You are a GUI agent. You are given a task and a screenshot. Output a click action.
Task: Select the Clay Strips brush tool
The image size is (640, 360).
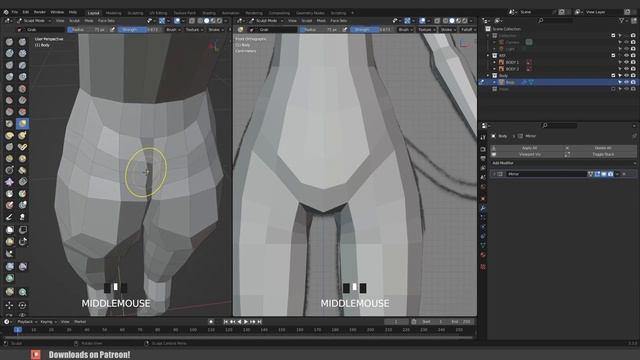click(22, 53)
